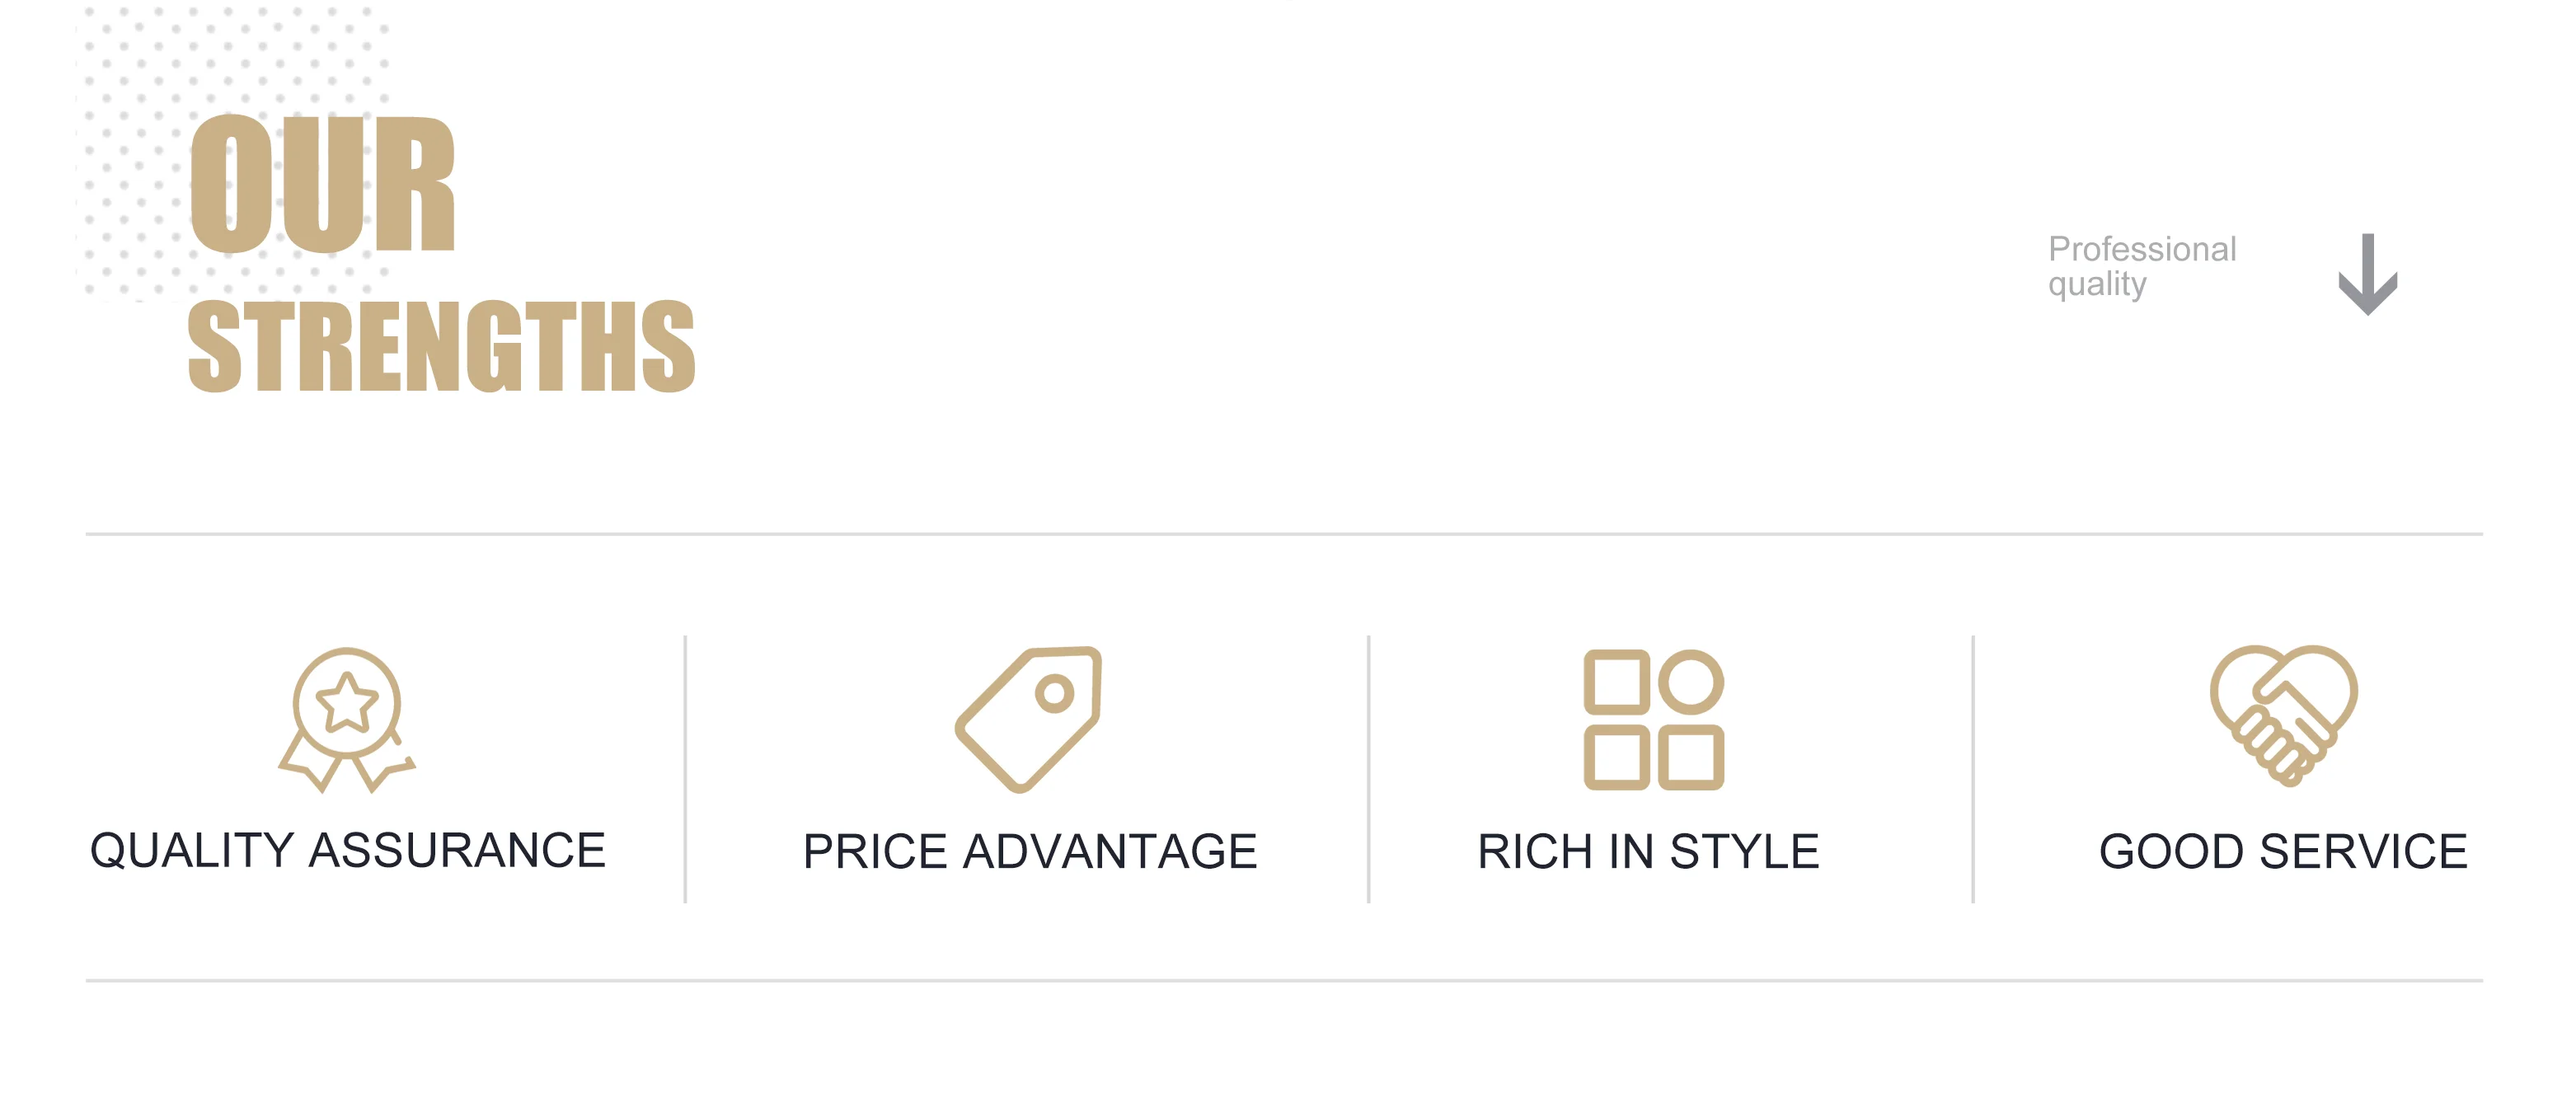
Task: Click the handshake heart icon
Action: (x=2283, y=714)
